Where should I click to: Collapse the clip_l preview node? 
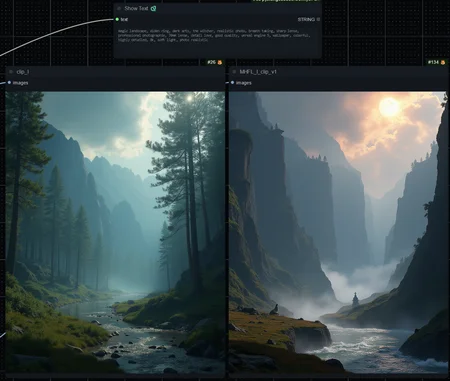tap(11, 72)
